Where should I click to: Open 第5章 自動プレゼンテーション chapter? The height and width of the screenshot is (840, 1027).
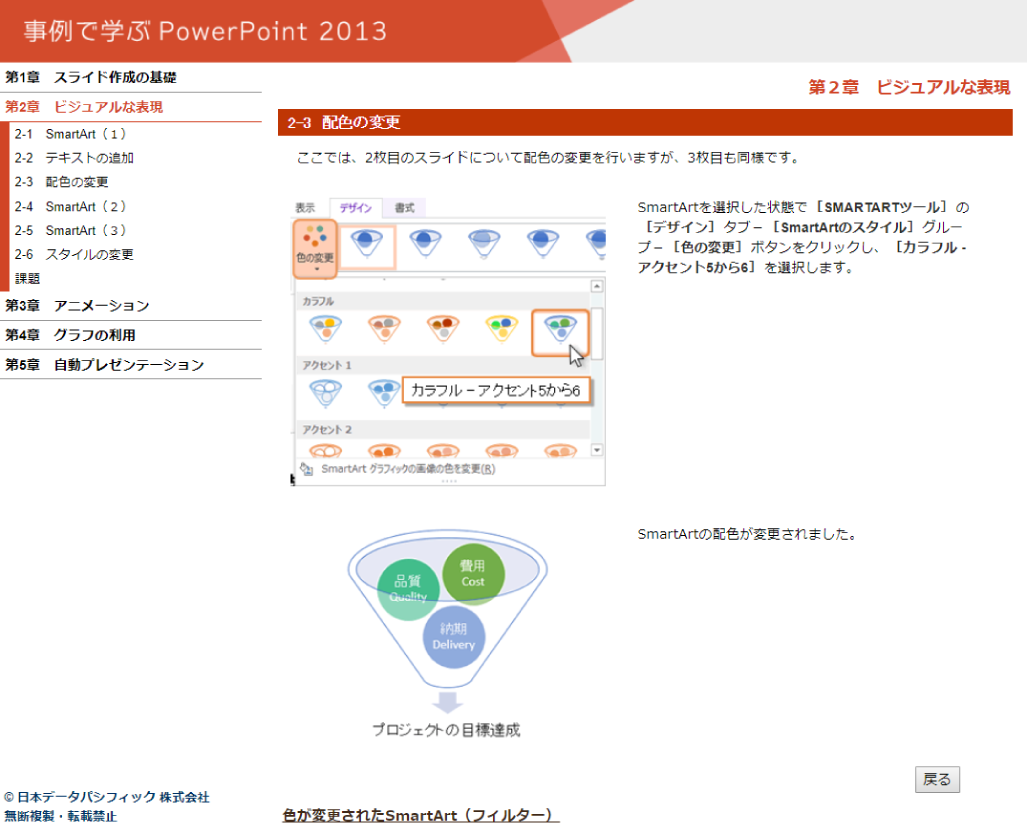[105, 365]
